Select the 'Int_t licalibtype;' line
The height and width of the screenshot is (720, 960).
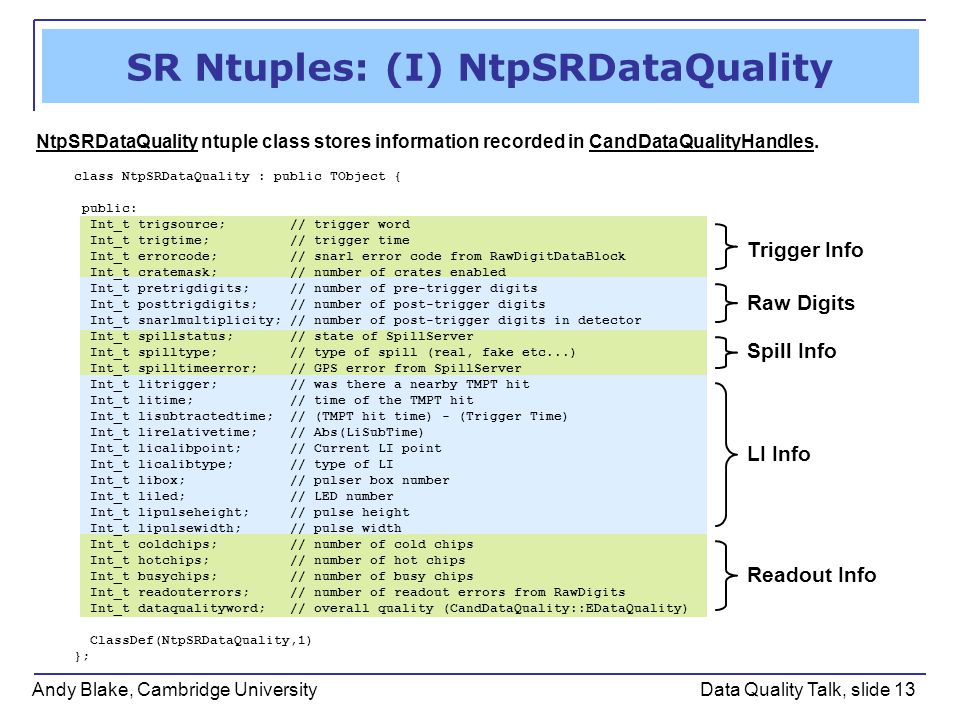162,464
